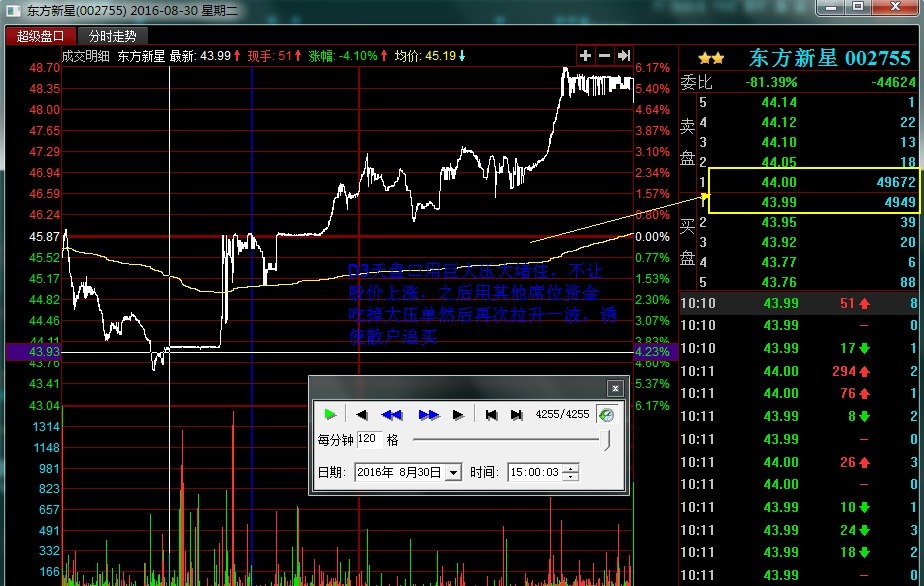The height and width of the screenshot is (586, 924).
Task: Step forward one tick with black right arrow
Action: [458, 414]
